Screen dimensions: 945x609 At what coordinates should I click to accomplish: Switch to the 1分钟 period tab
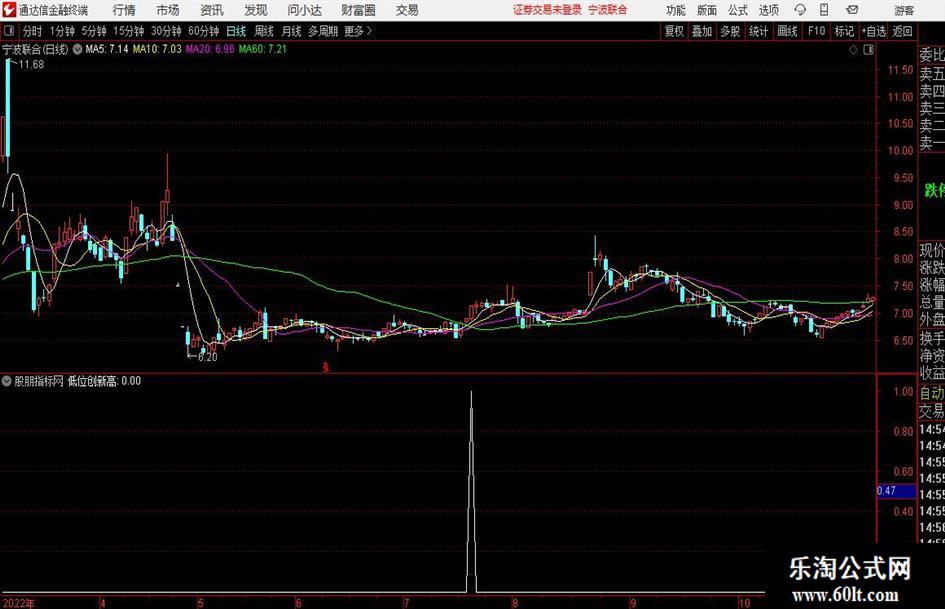62,31
